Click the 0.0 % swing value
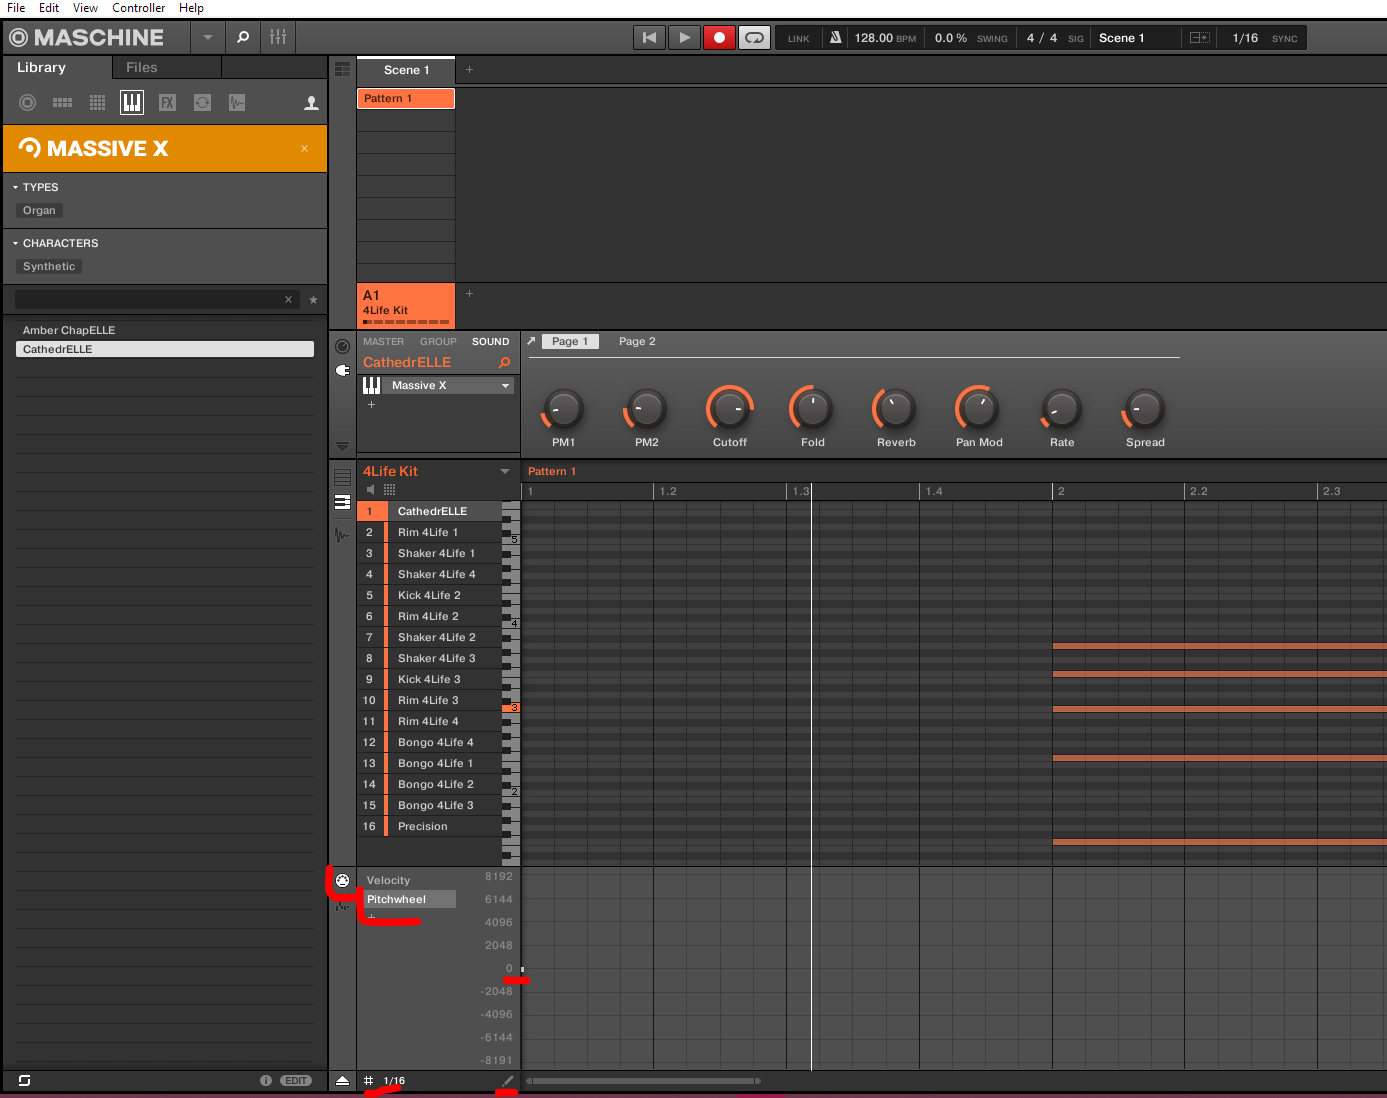Viewport: 1387px width, 1098px height. coord(950,38)
